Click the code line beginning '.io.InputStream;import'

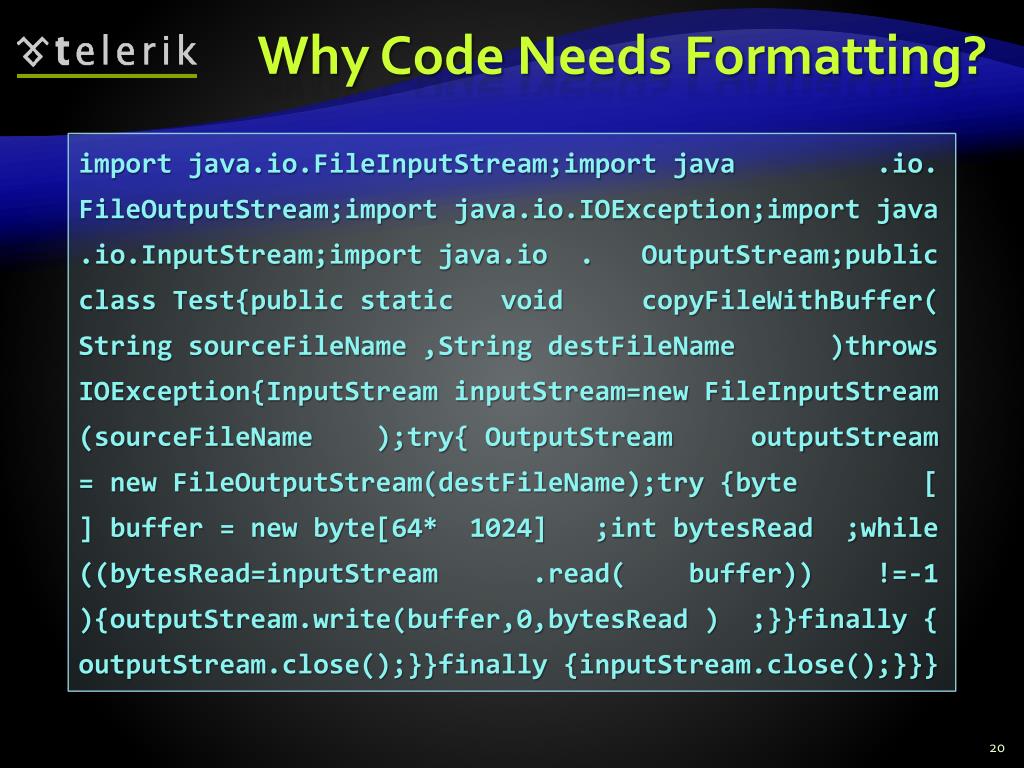pos(508,255)
